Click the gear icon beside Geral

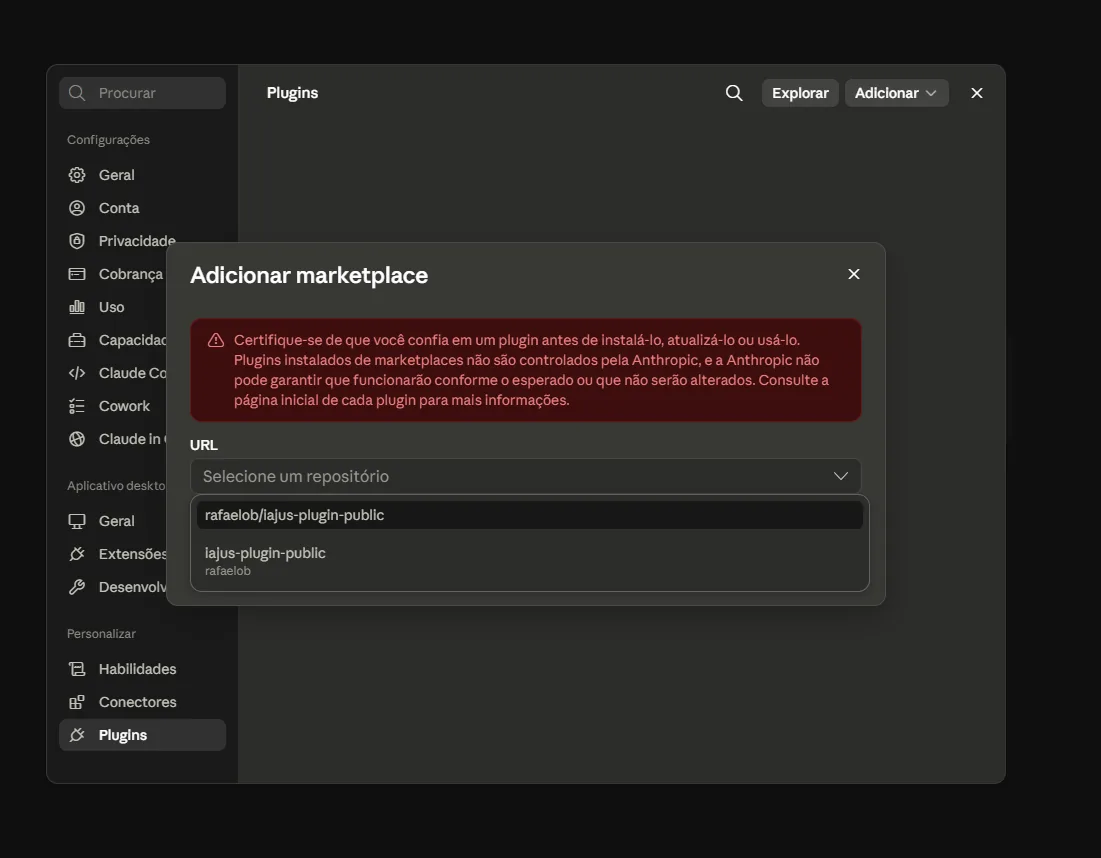77,175
